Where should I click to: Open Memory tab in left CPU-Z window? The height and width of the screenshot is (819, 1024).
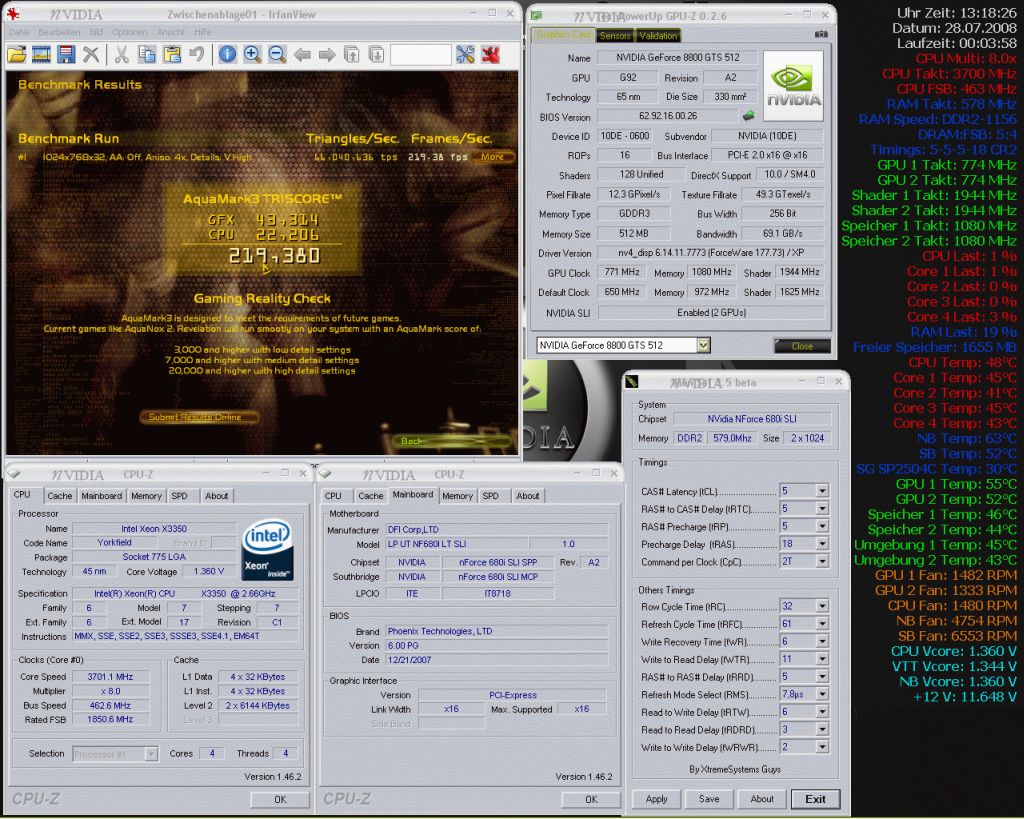146,496
